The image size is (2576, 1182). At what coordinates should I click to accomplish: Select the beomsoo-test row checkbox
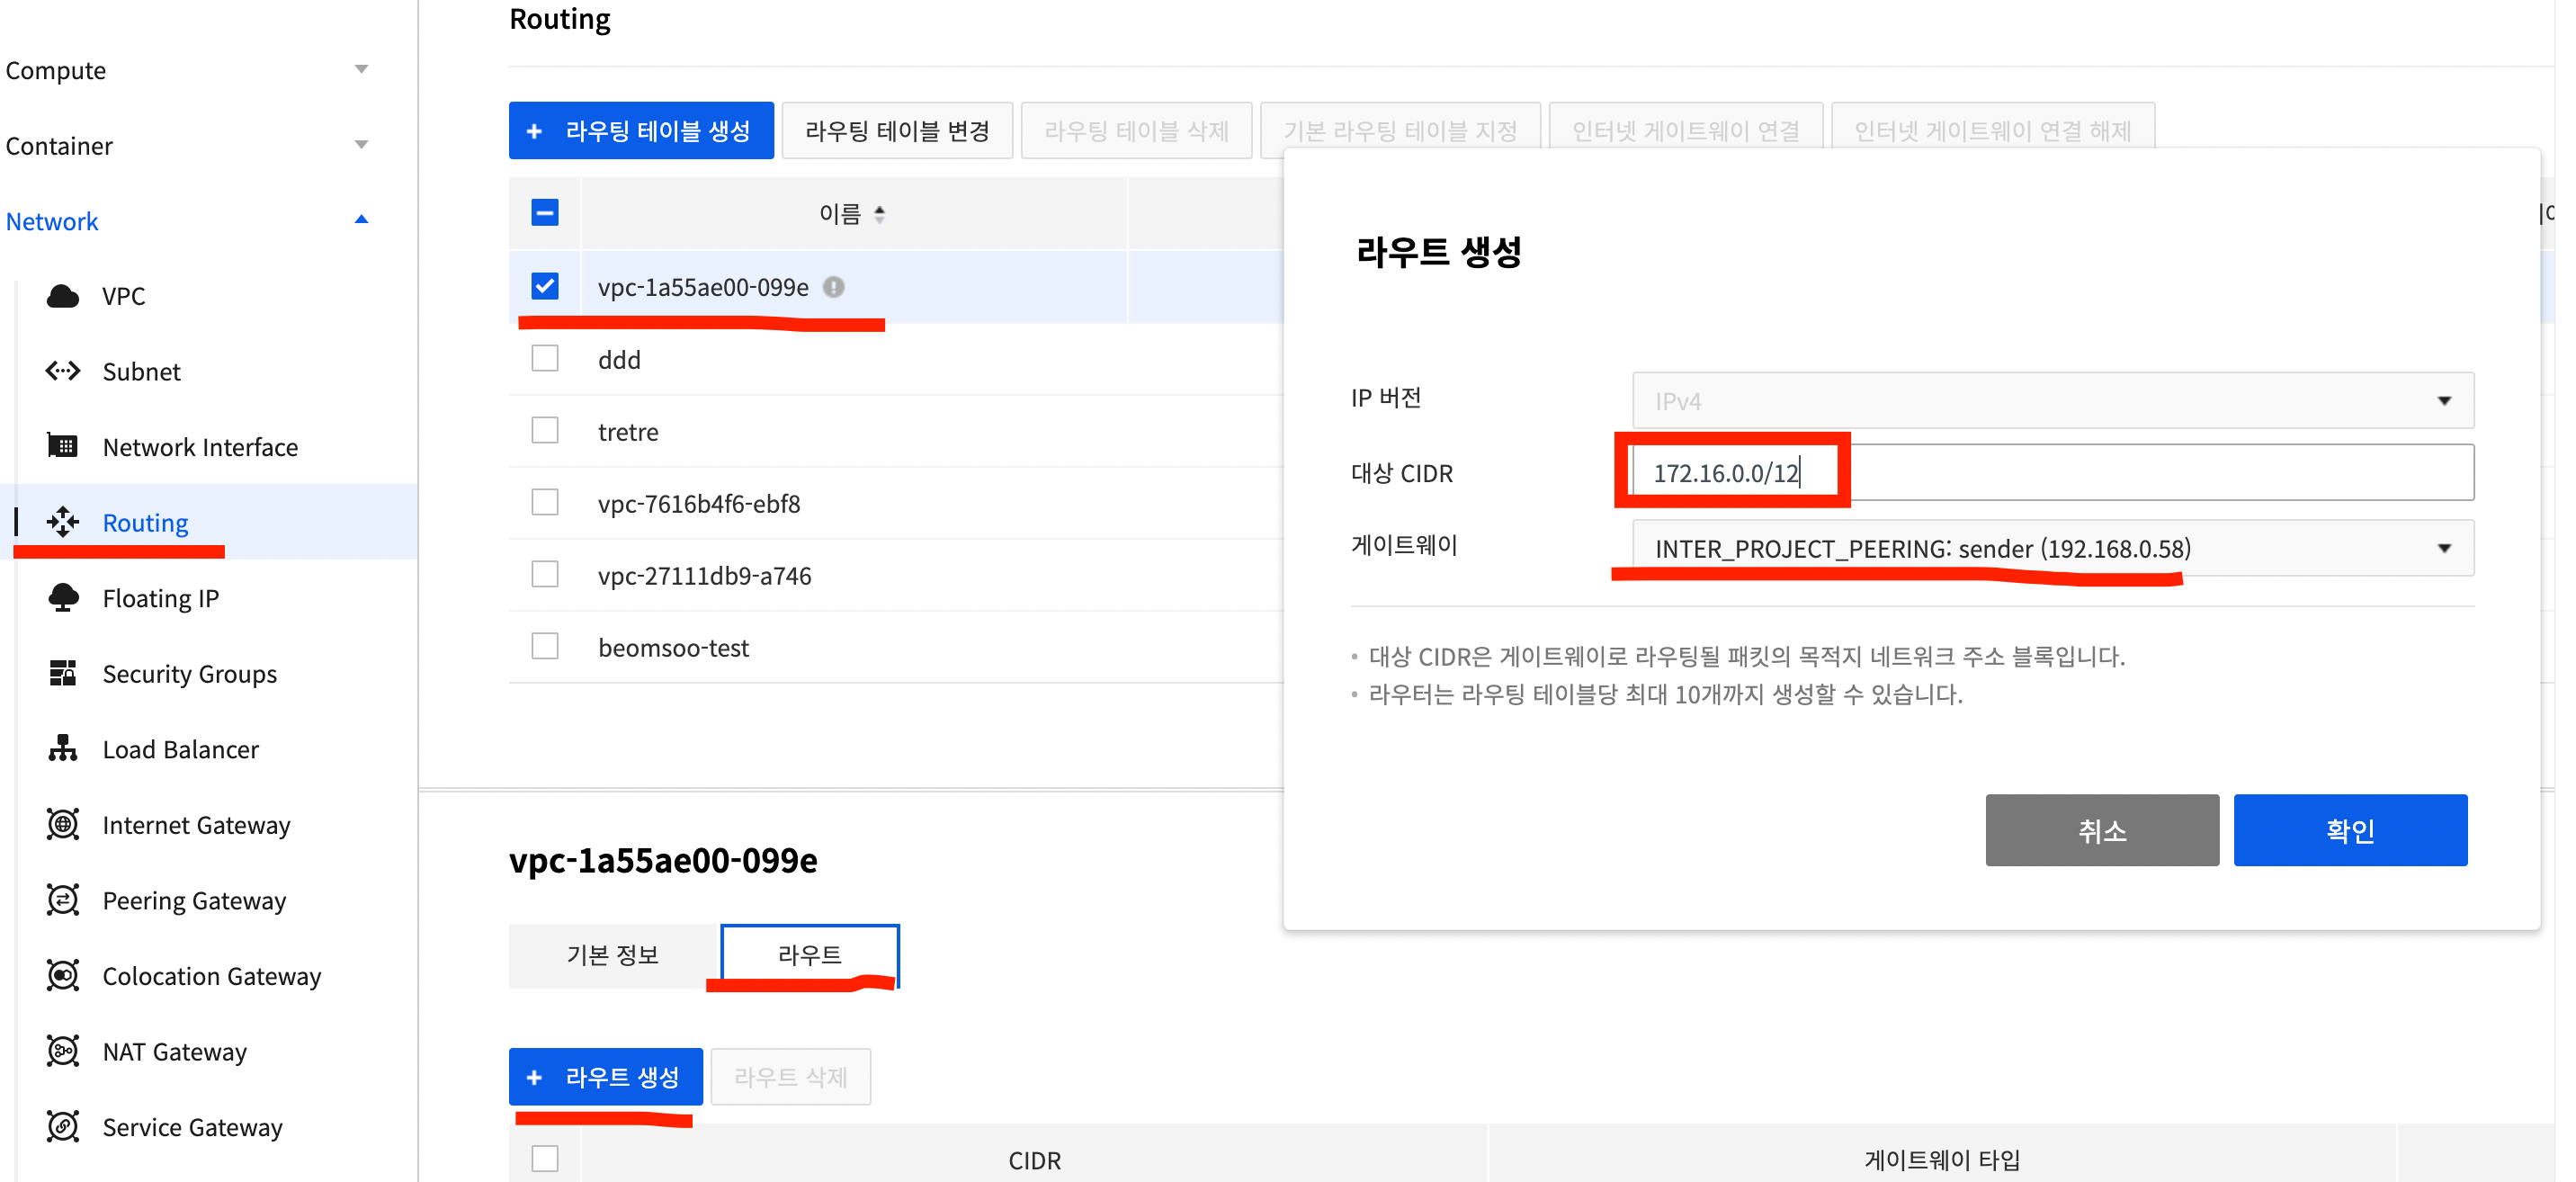(545, 646)
